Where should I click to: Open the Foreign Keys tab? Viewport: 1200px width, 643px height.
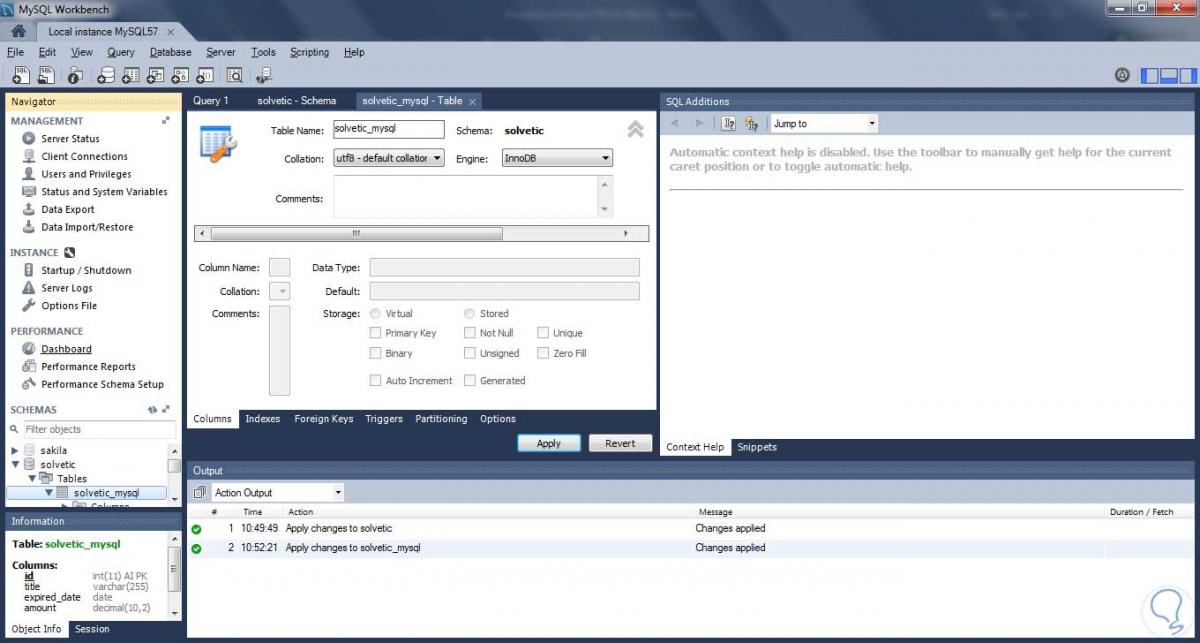tap(323, 419)
